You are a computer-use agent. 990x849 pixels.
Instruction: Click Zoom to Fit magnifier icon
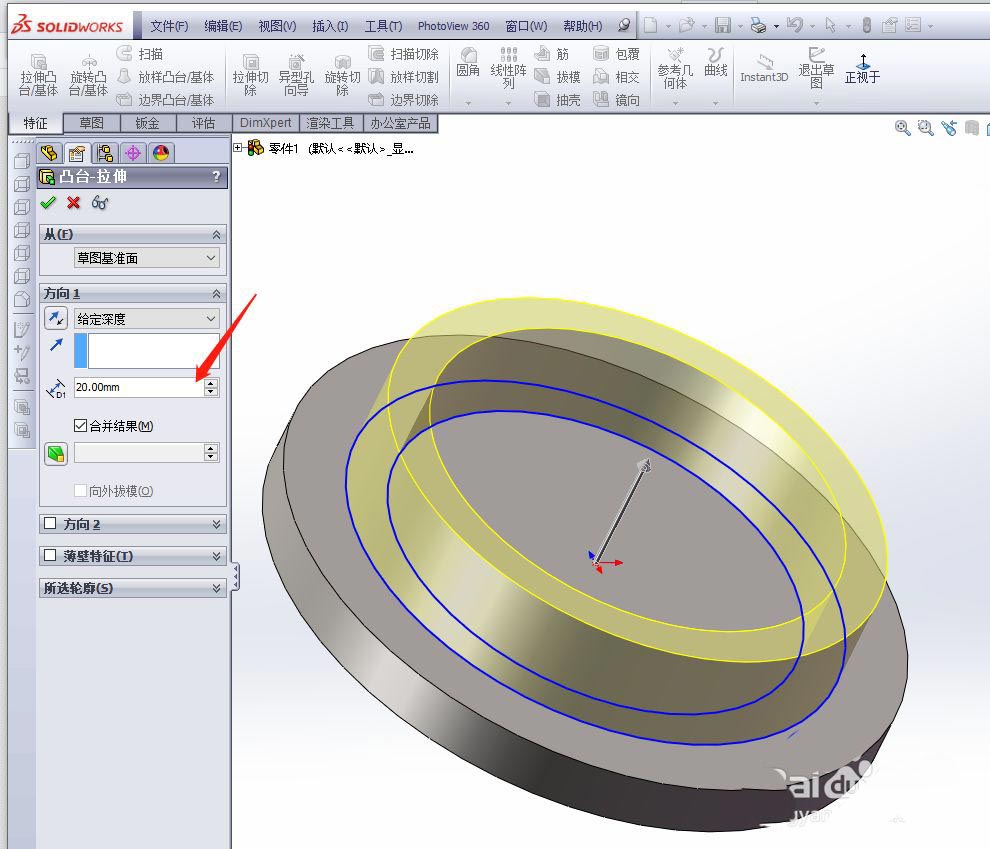(x=902, y=128)
